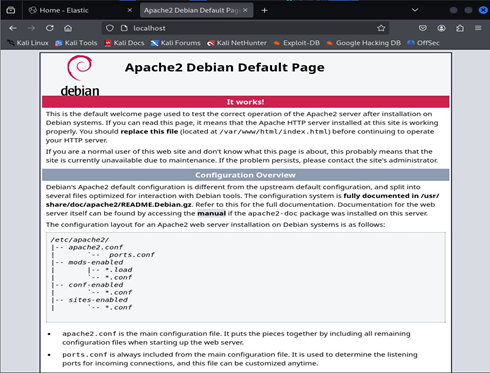Open the hamburger application menu

tap(478, 28)
